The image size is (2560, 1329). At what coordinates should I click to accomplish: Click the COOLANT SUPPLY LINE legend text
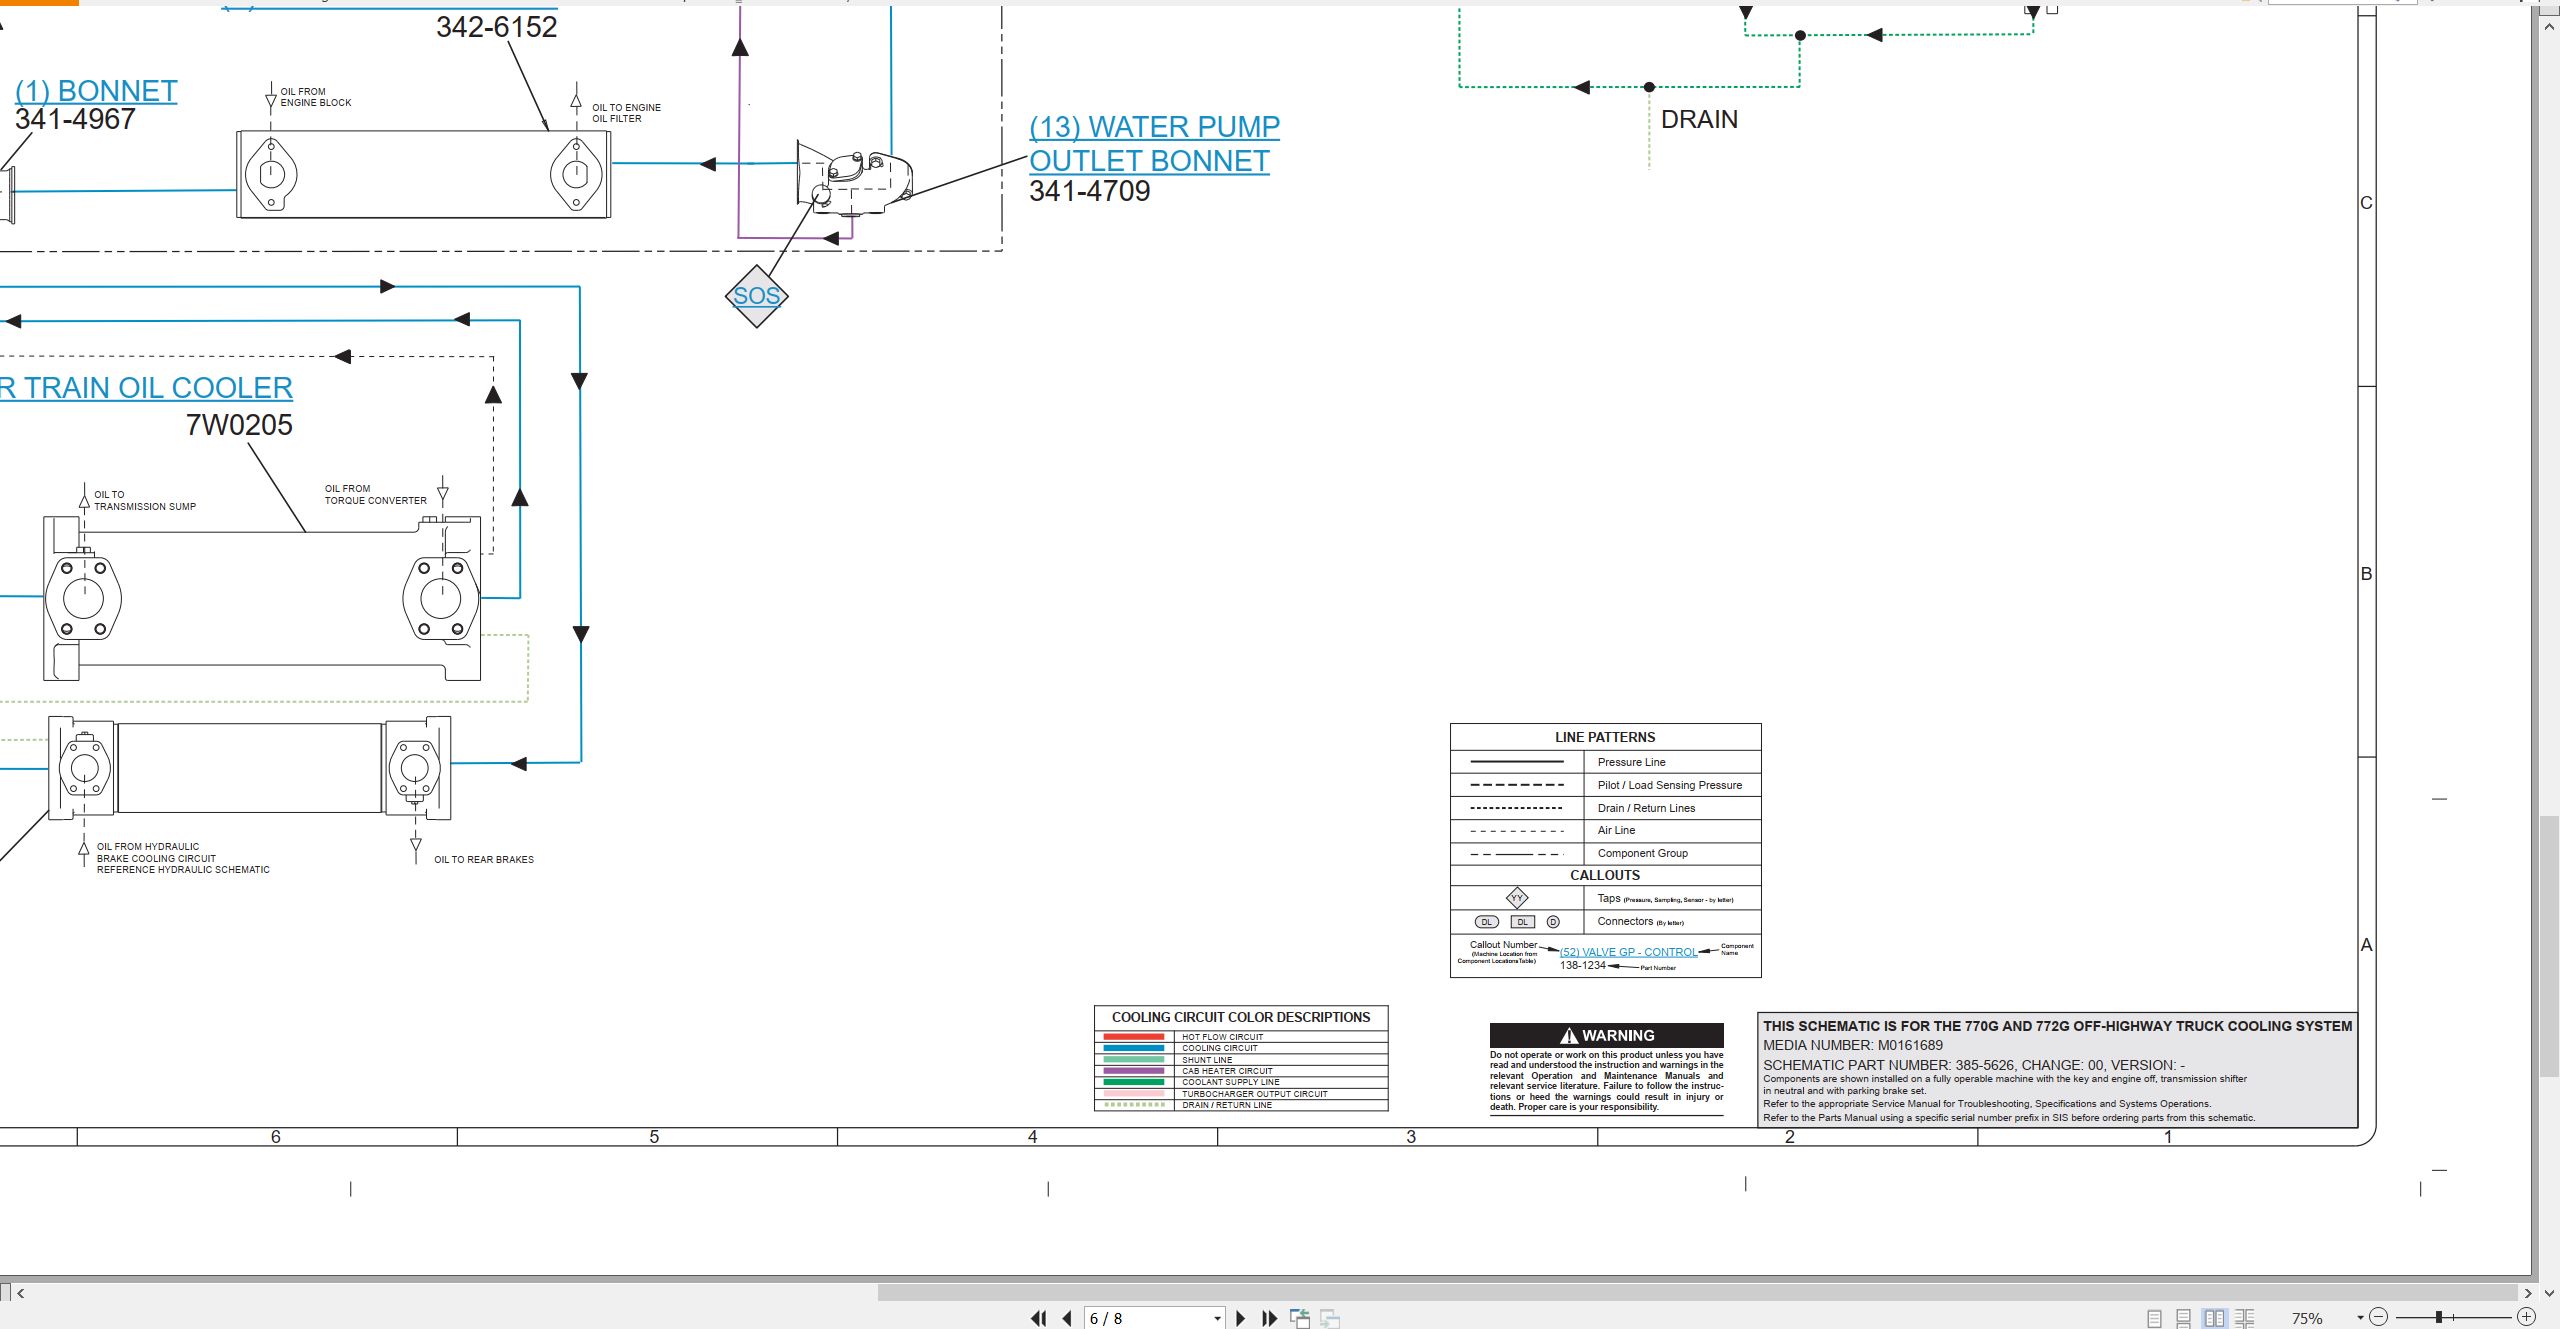pyautogui.click(x=1231, y=1082)
